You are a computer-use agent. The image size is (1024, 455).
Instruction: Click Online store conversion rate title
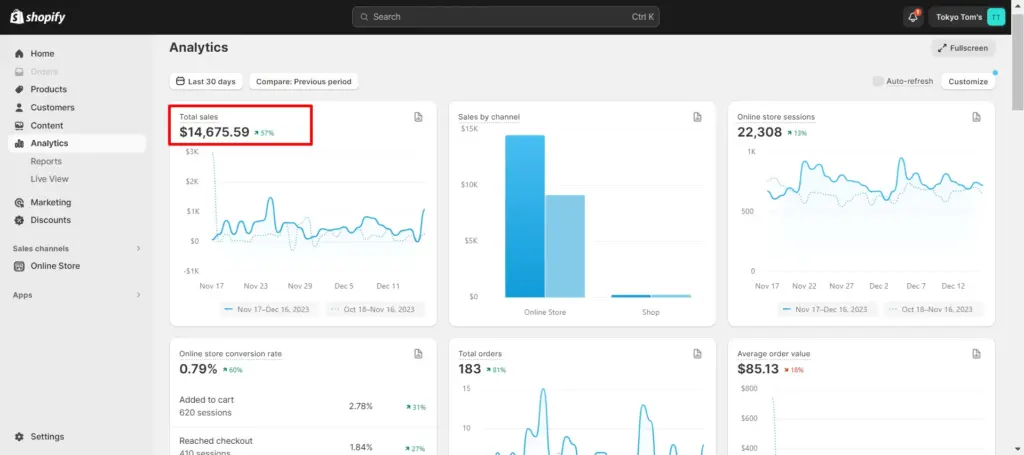[x=231, y=354]
